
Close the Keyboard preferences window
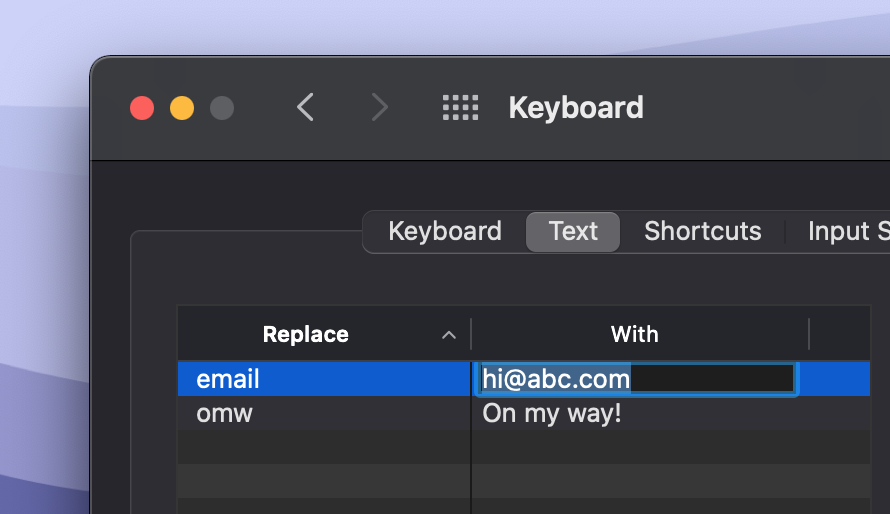[142, 108]
